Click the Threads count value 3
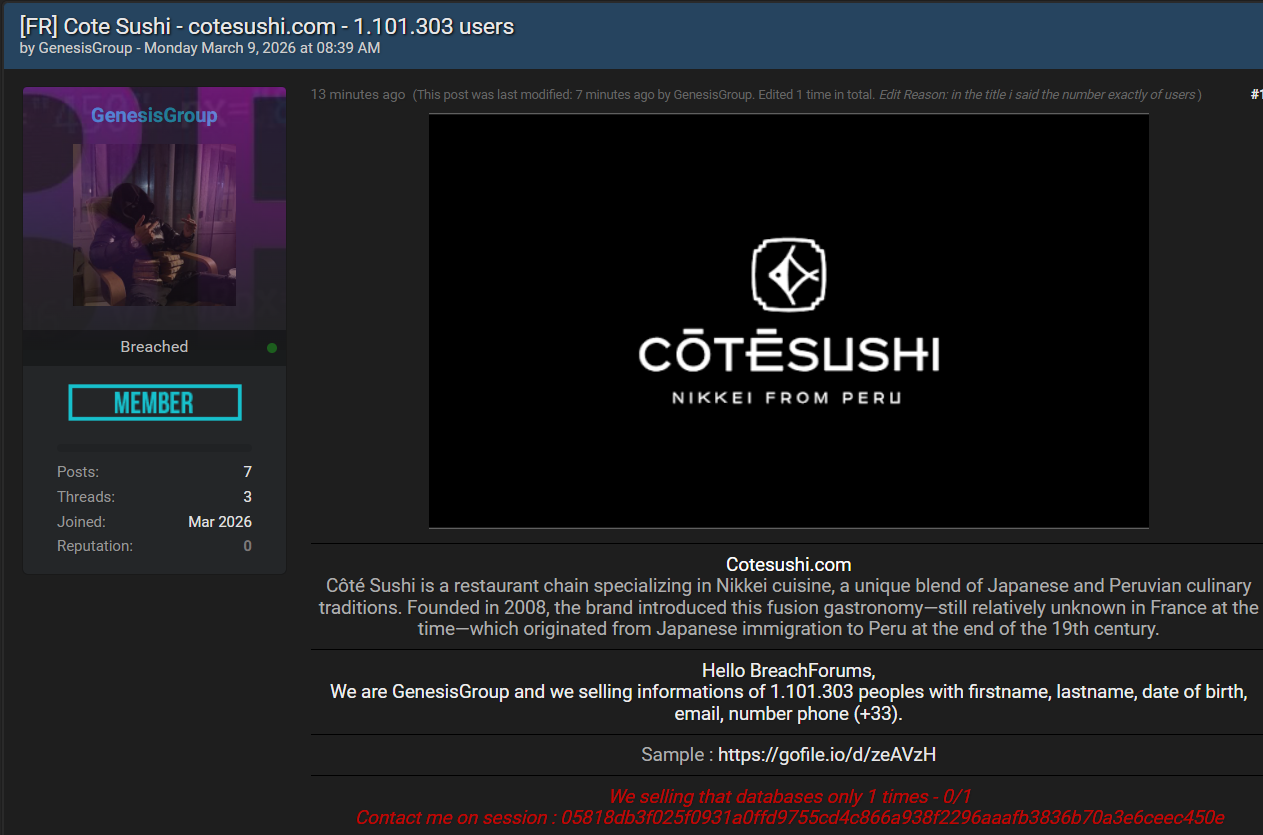 pyautogui.click(x=247, y=497)
